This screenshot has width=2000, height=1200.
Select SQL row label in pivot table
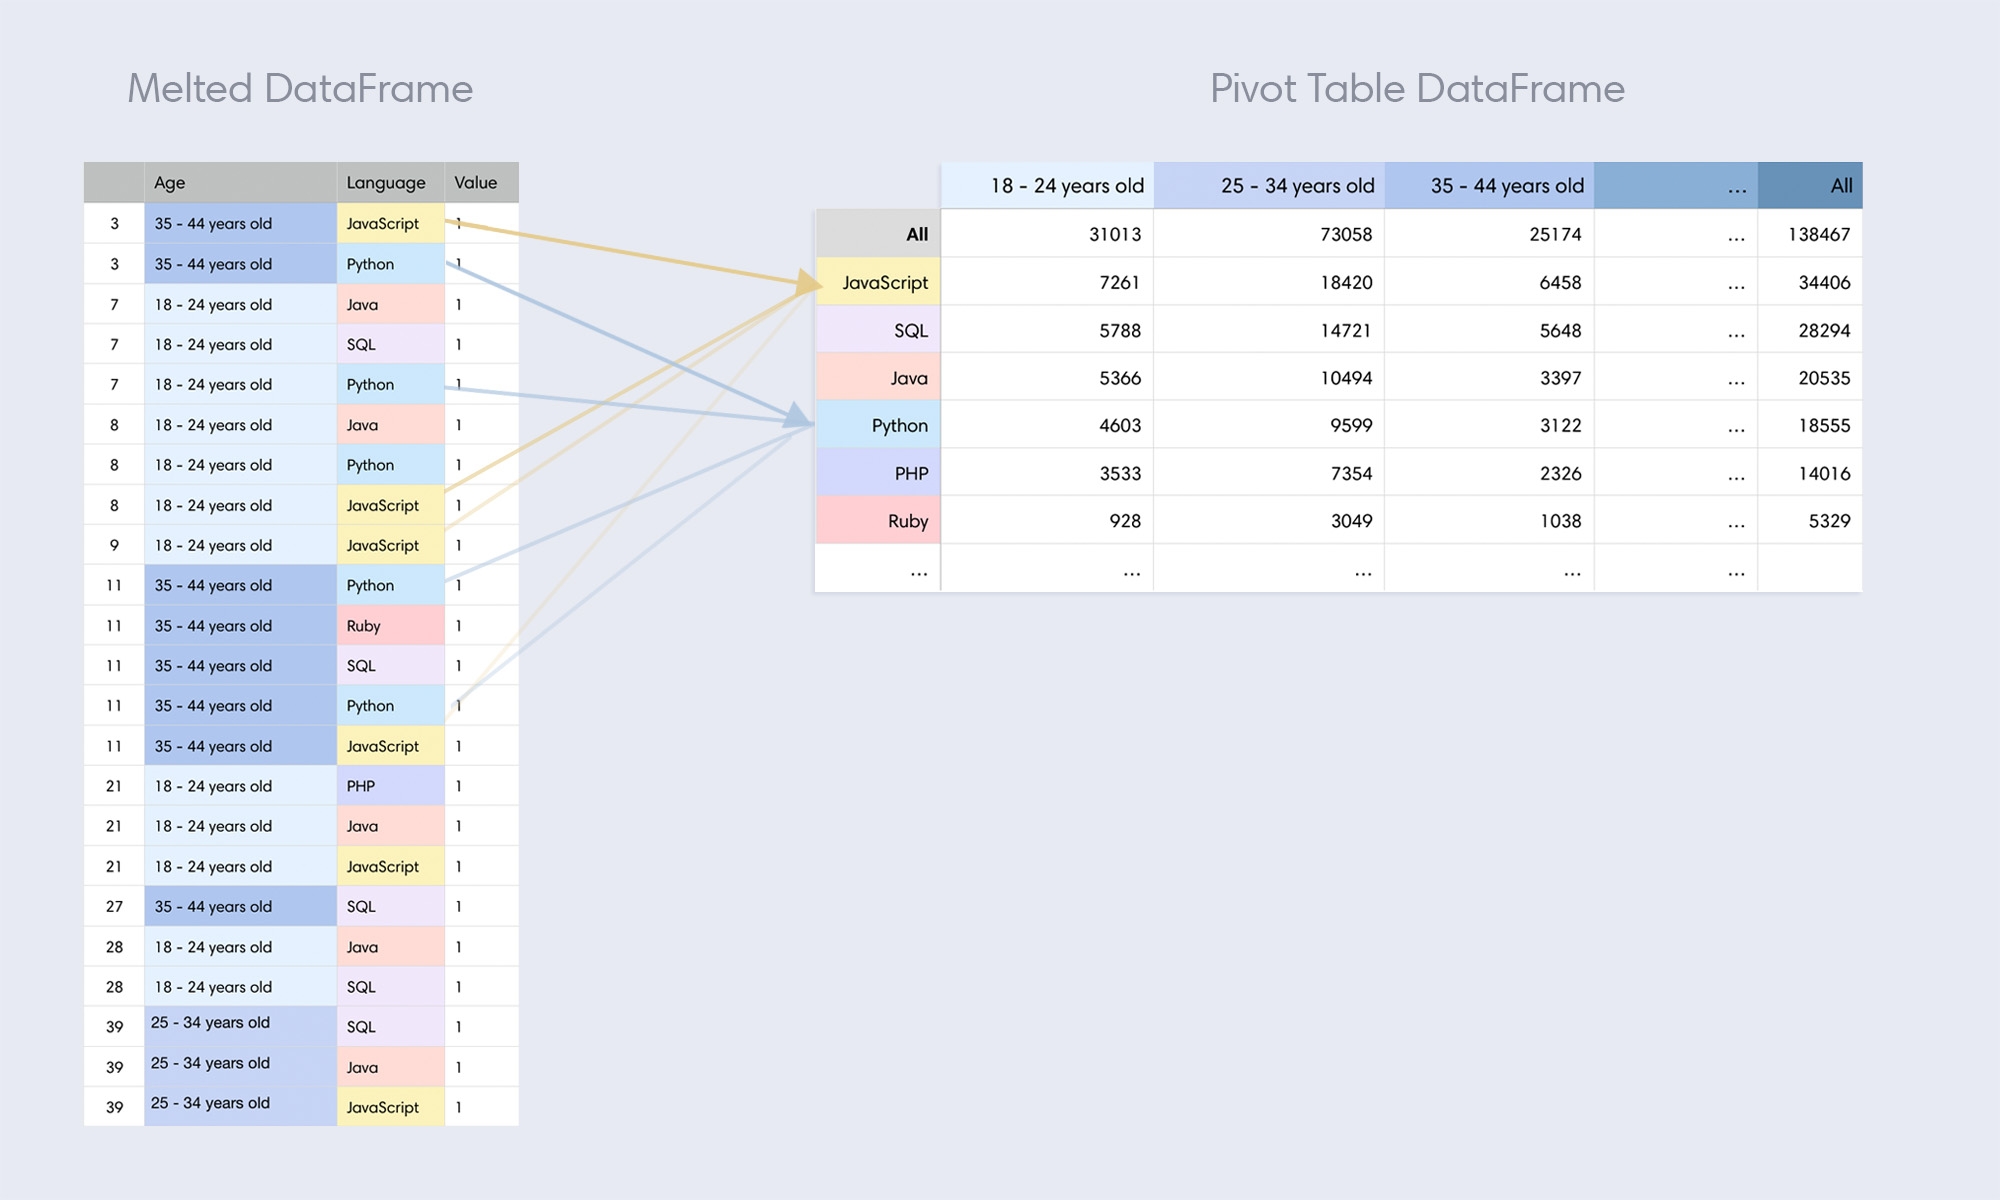[x=878, y=330]
